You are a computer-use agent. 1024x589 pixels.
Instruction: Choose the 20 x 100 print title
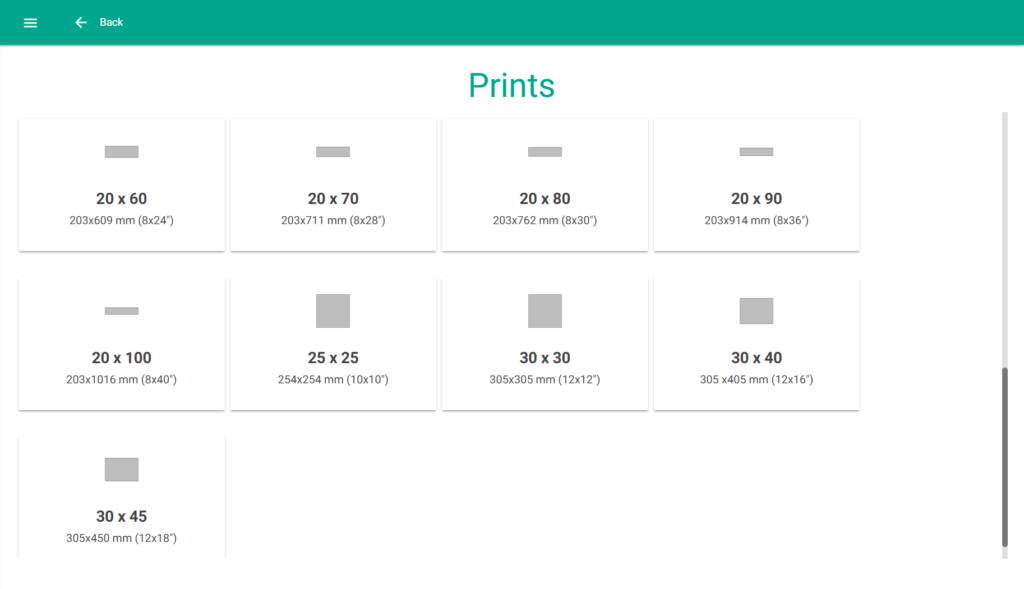[x=121, y=358]
